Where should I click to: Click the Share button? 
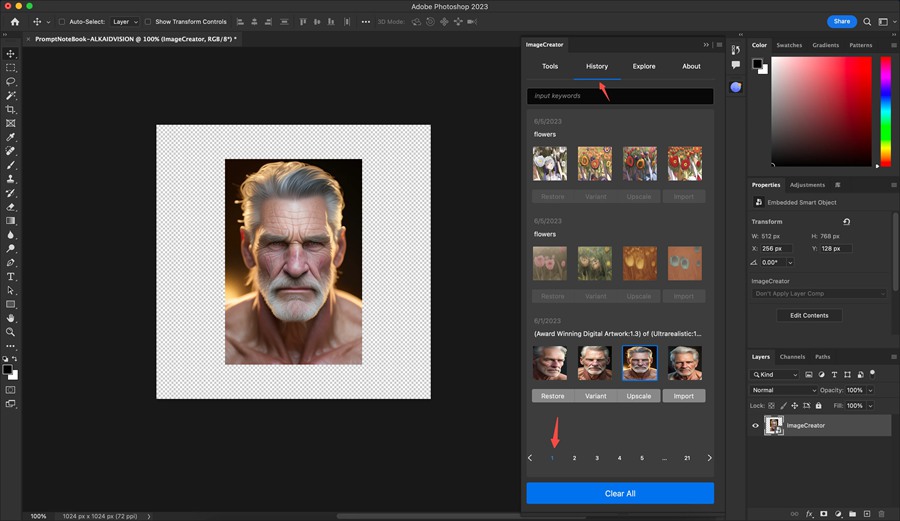coord(842,21)
